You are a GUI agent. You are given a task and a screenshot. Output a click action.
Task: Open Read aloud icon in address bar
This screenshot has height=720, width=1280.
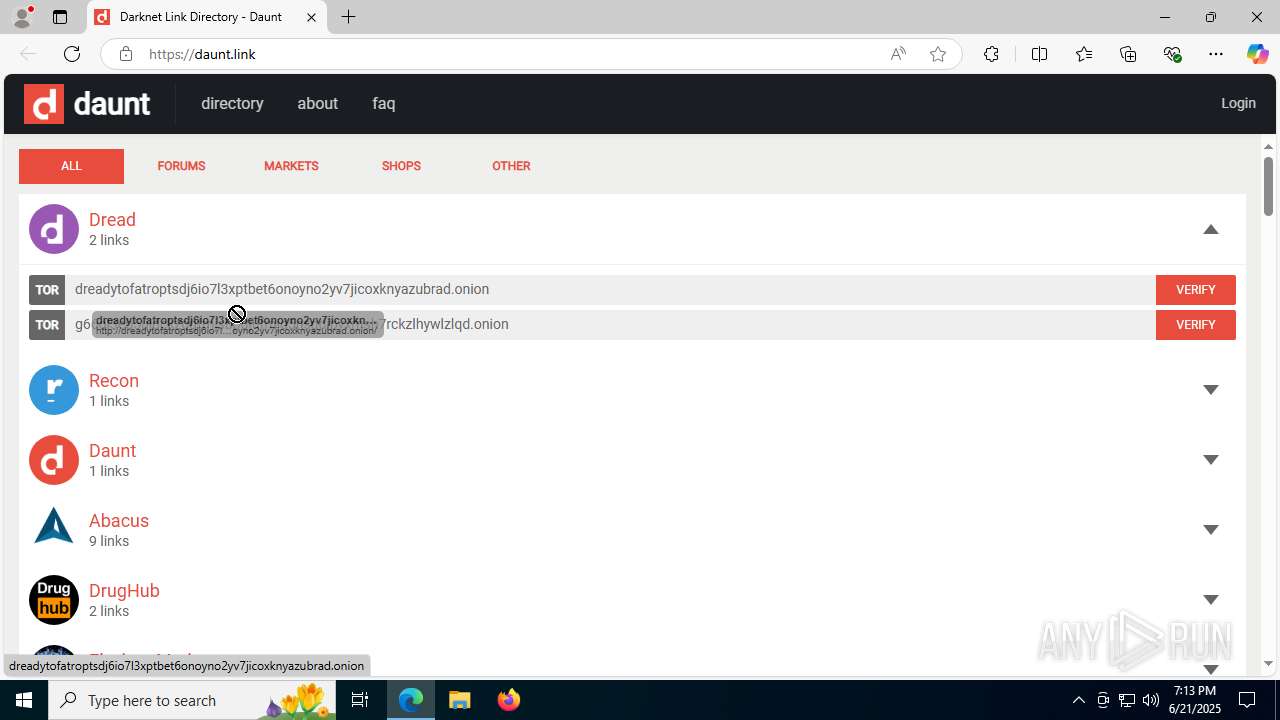pyautogui.click(x=898, y=54)
